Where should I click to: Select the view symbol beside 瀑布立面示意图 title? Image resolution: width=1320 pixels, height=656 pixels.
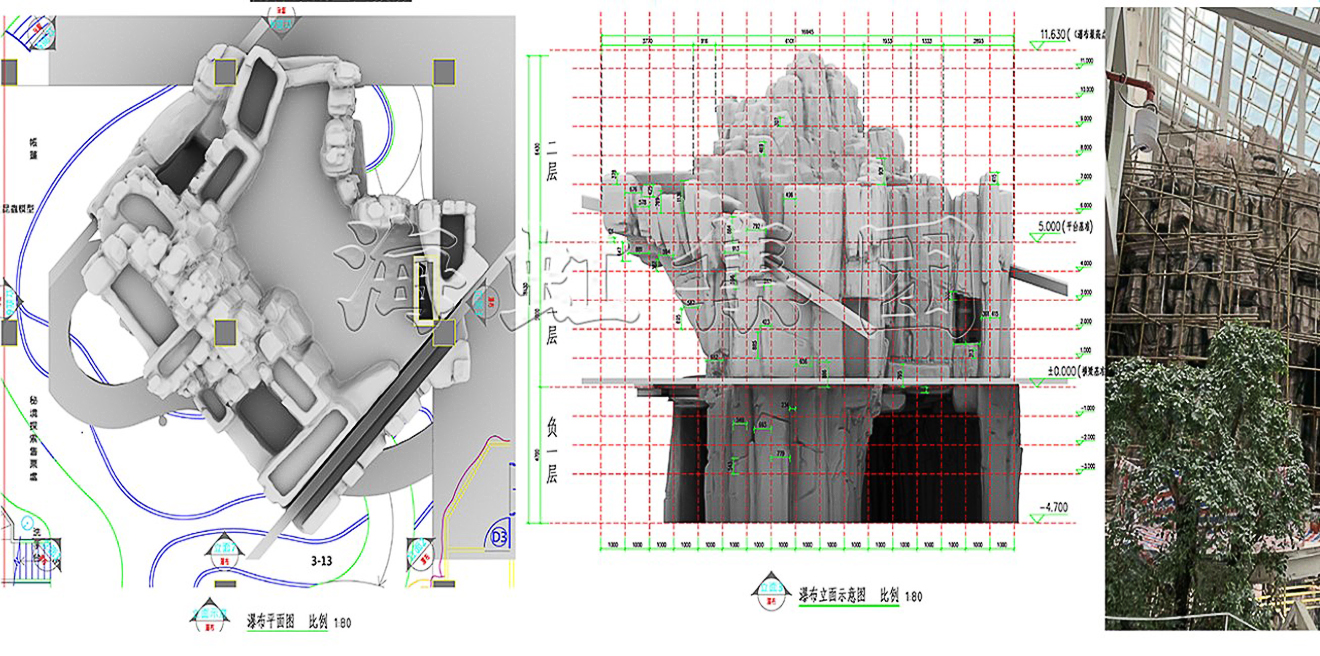pos(770,590)
